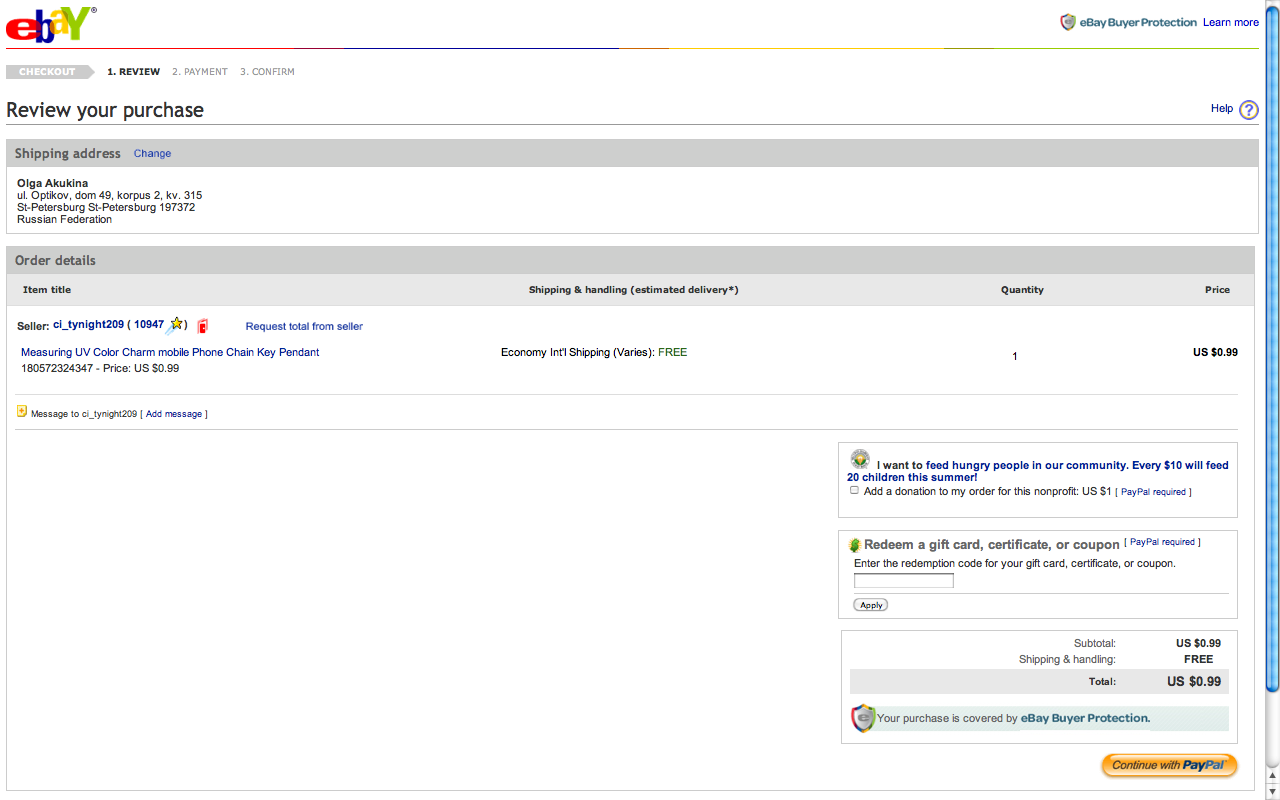Click the Help link
This screenshot has height=800, width=1280.
coord(1222,108)
